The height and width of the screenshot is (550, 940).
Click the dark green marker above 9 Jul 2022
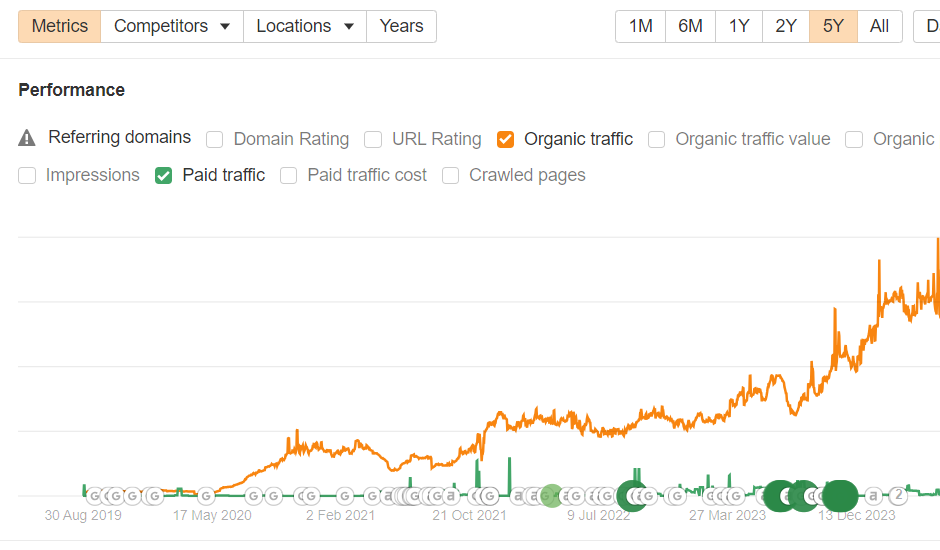631,495
